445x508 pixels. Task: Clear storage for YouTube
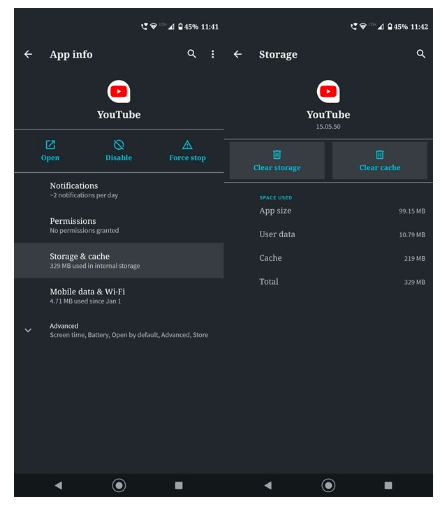click(x=277, y=160)
